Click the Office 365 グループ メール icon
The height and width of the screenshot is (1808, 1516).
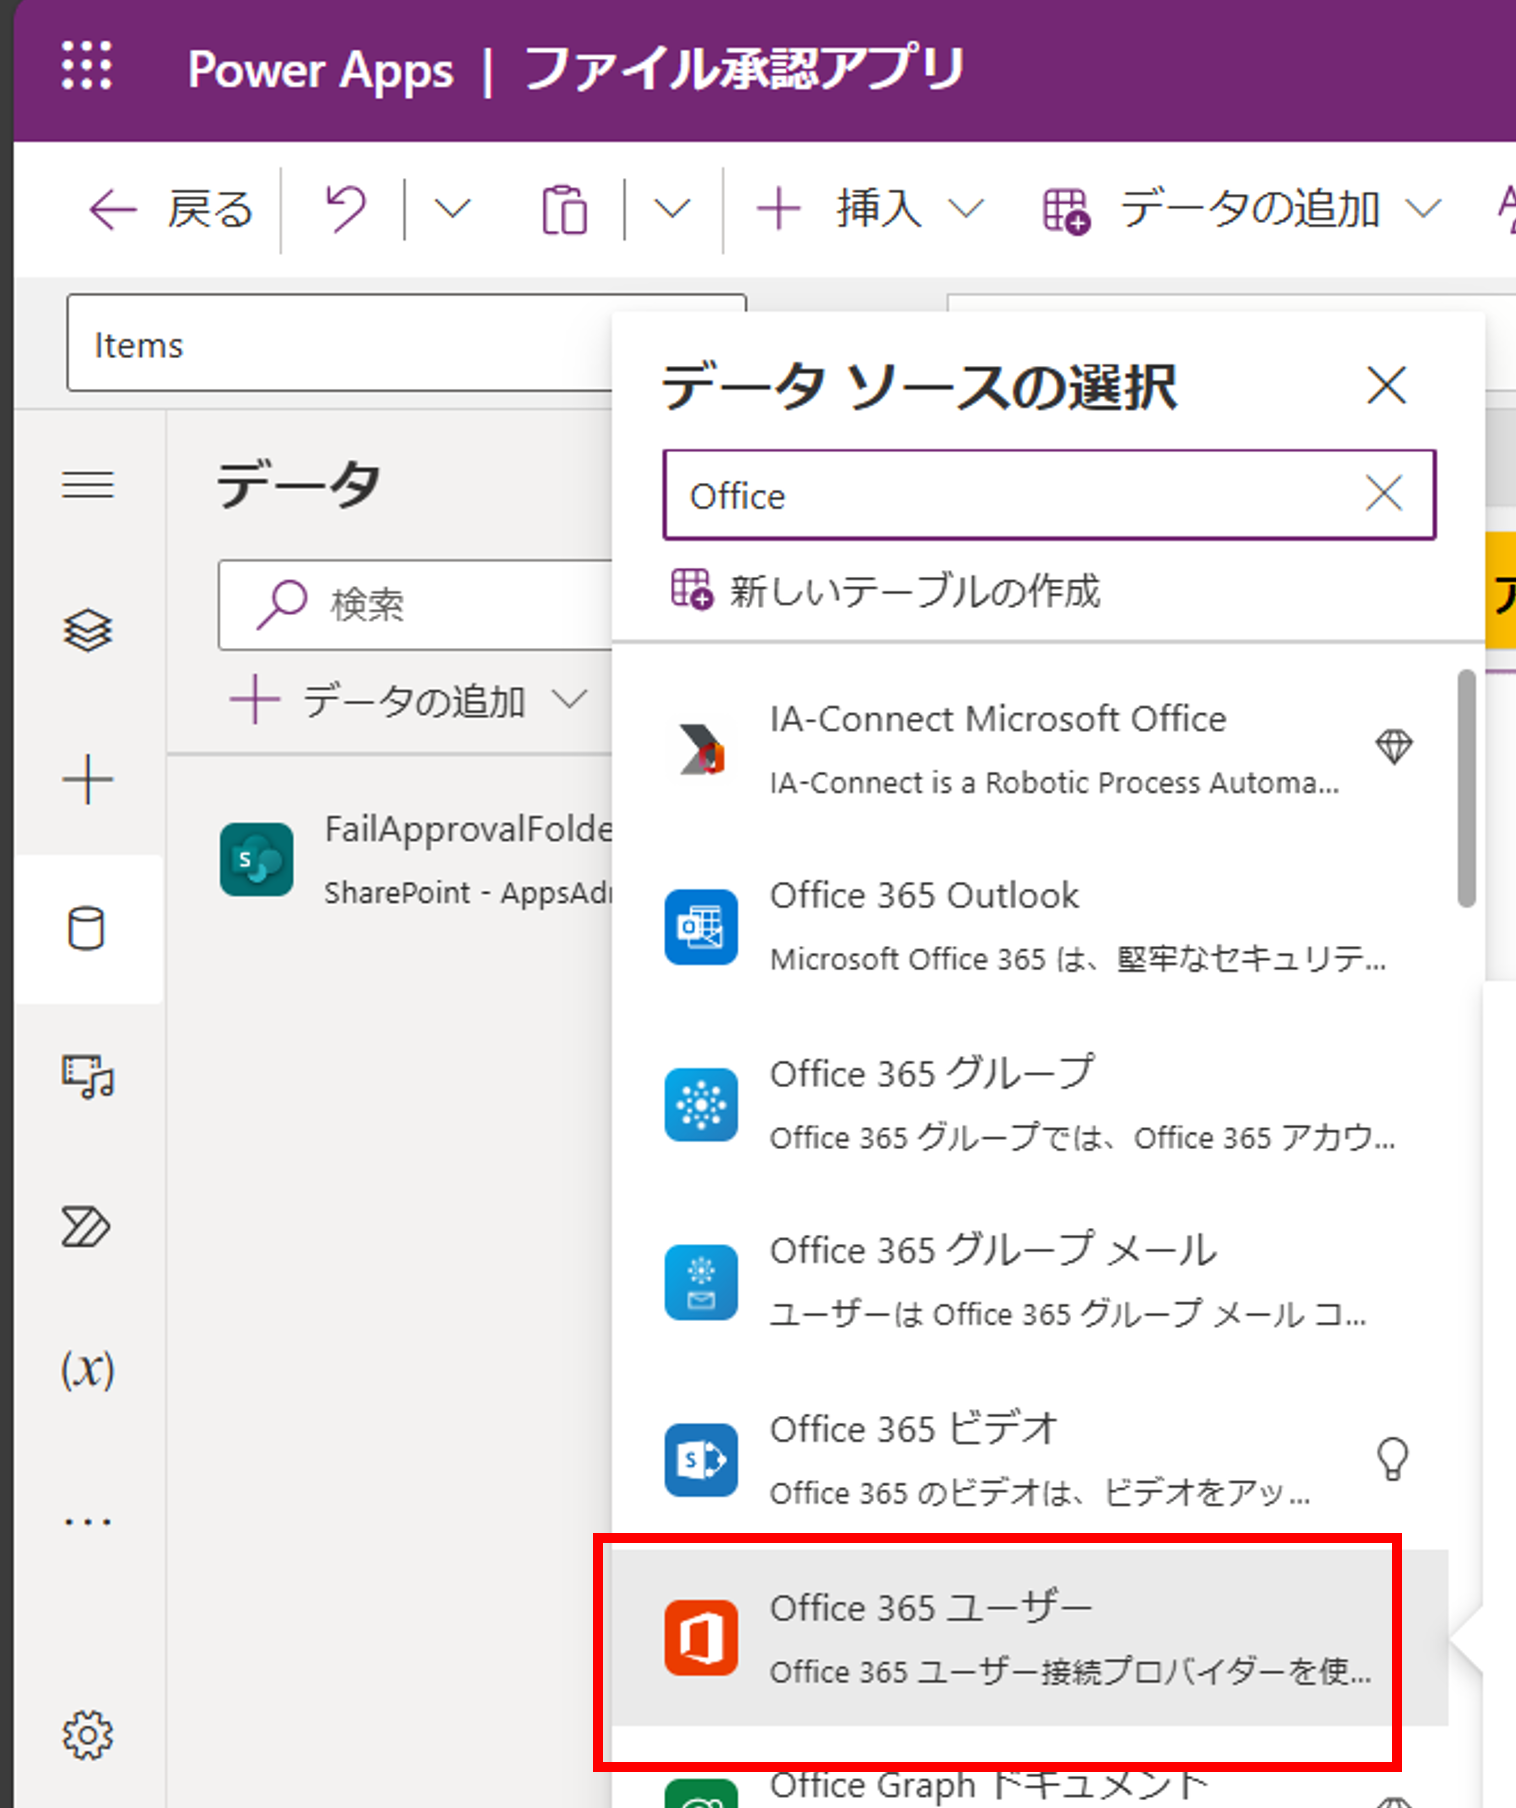(x=701, y=1283)
